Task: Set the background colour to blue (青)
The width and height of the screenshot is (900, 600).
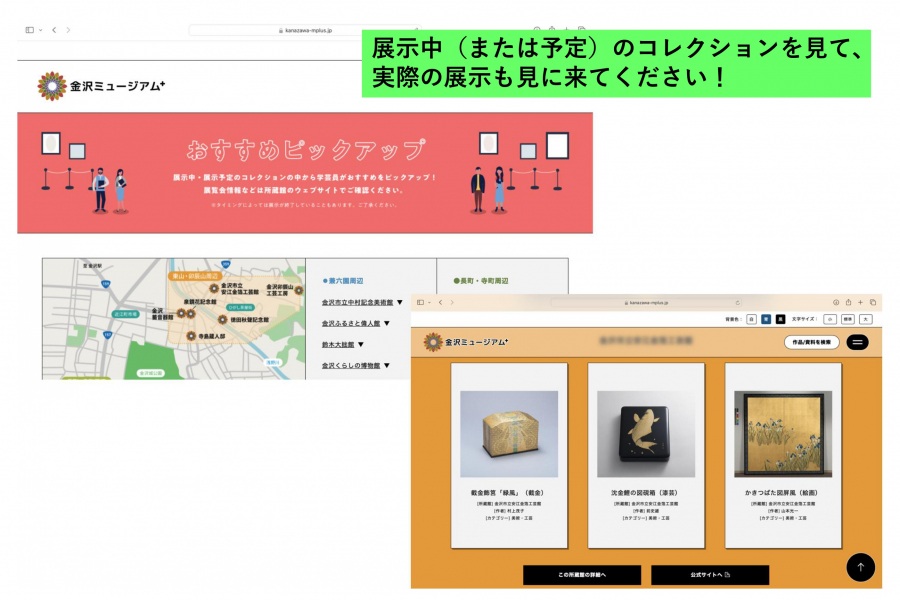Action: point(766,319)
